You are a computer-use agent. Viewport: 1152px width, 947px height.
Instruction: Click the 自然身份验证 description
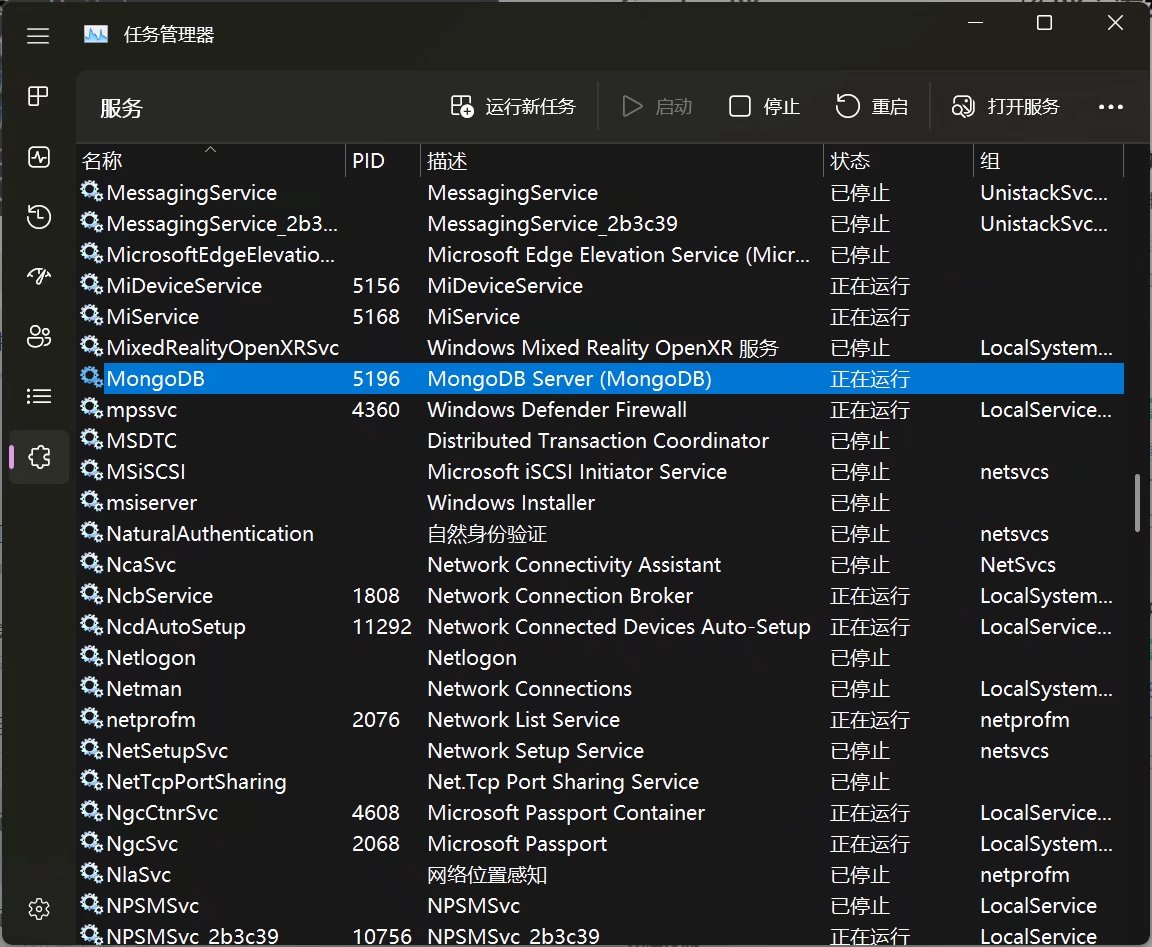pyautogui.click(x=487, y=533)
